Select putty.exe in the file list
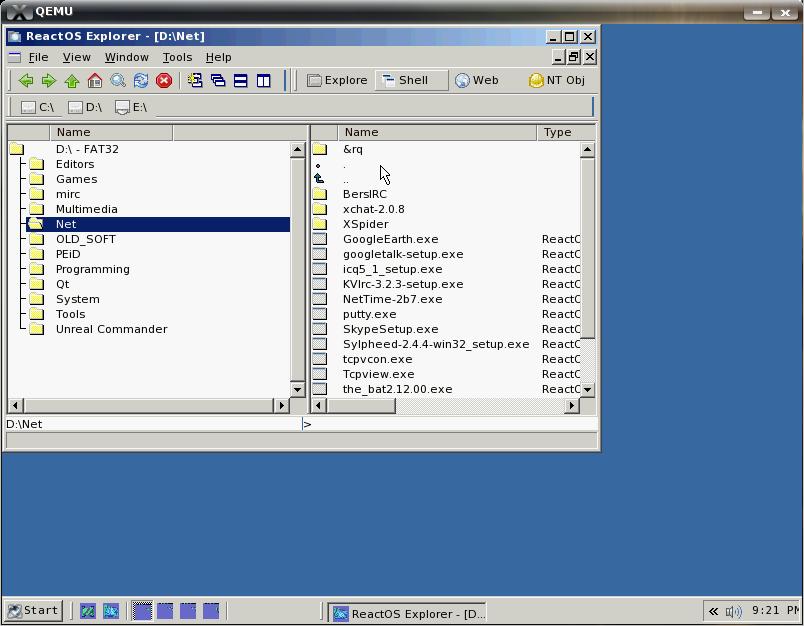 pos(369,314)
